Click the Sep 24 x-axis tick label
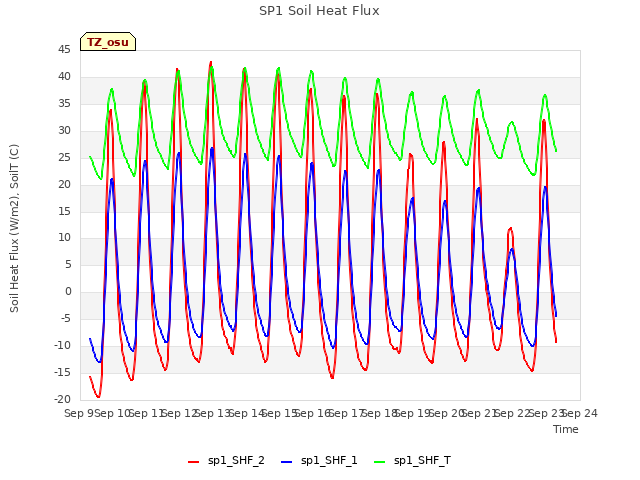The image size is (640, 480). pyautogui.click(x=580, y=413)
